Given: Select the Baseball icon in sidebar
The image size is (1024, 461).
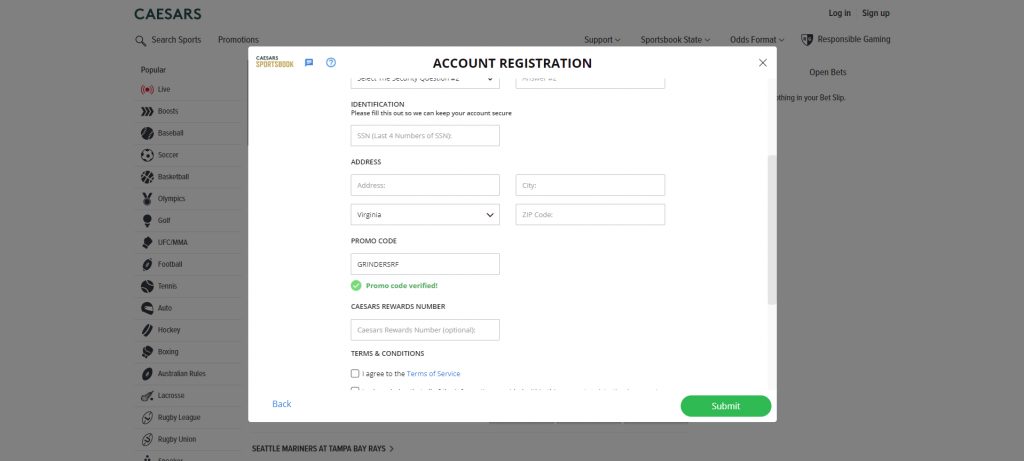Looking at the screenshot, I should [147, 133].
